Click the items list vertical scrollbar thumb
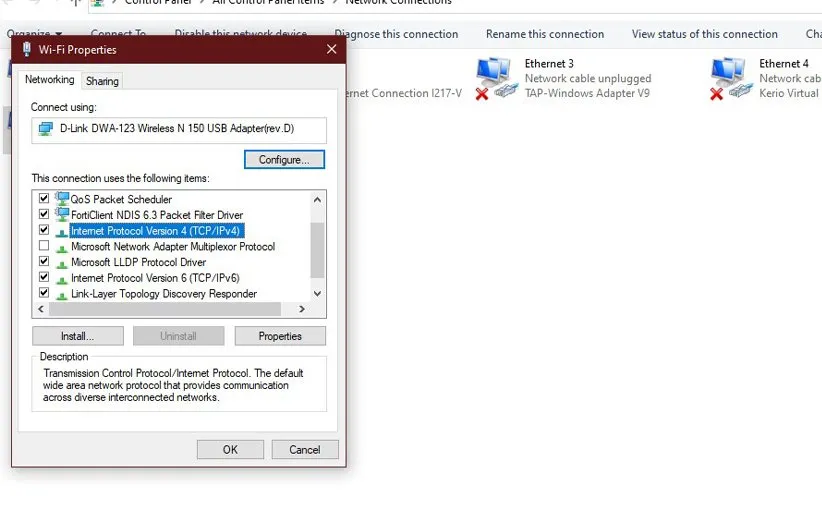This screenshot has height=522, width=822. click(317, 250)
